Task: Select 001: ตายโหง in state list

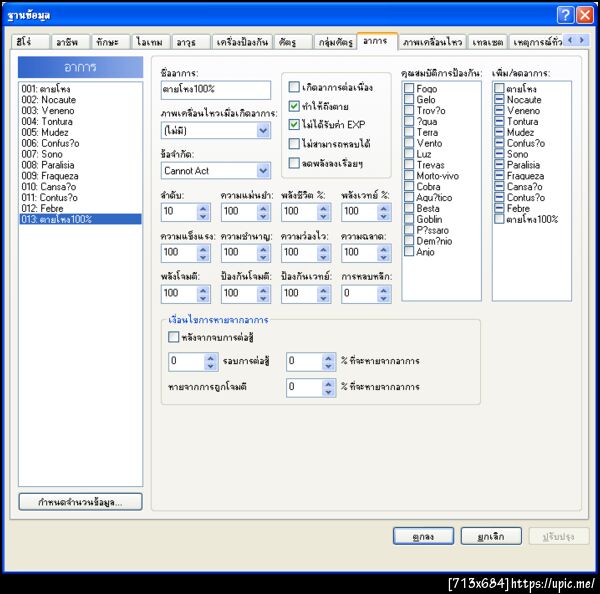Action: tap(80, 89)
